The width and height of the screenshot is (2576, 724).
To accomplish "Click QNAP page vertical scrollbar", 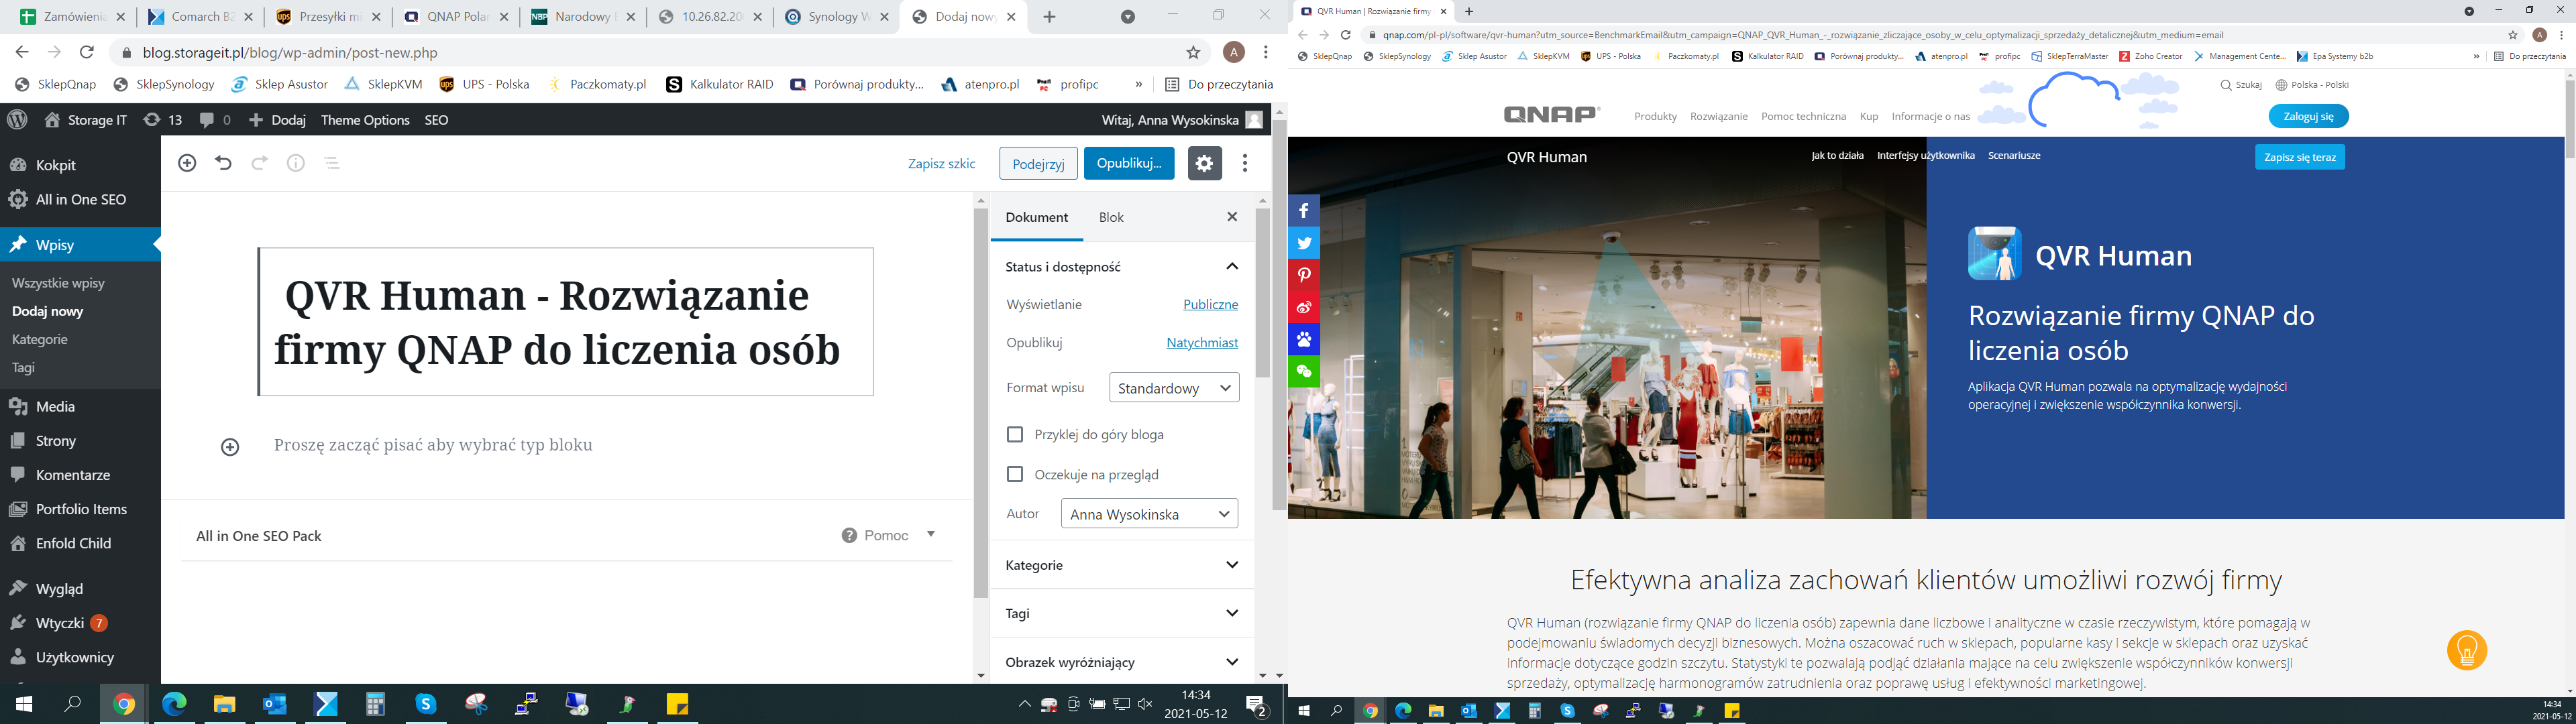I will 2569,118.
